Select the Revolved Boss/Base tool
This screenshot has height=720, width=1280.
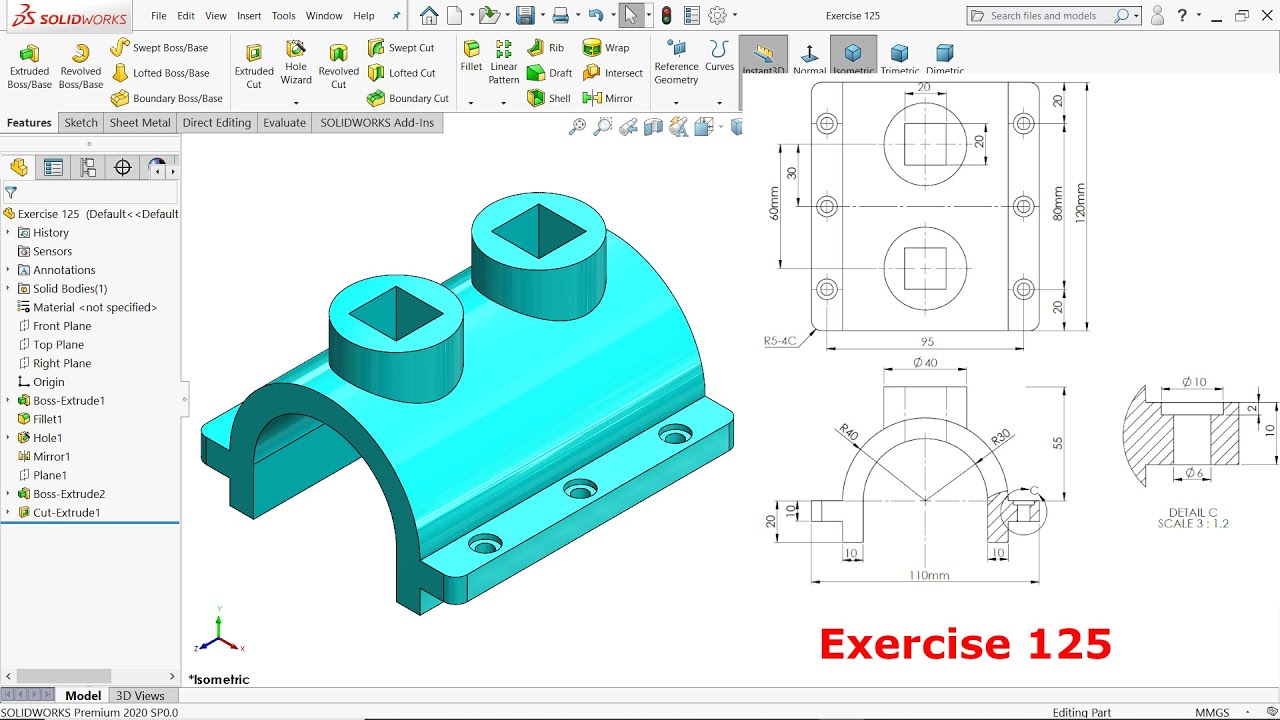[80, 67]
